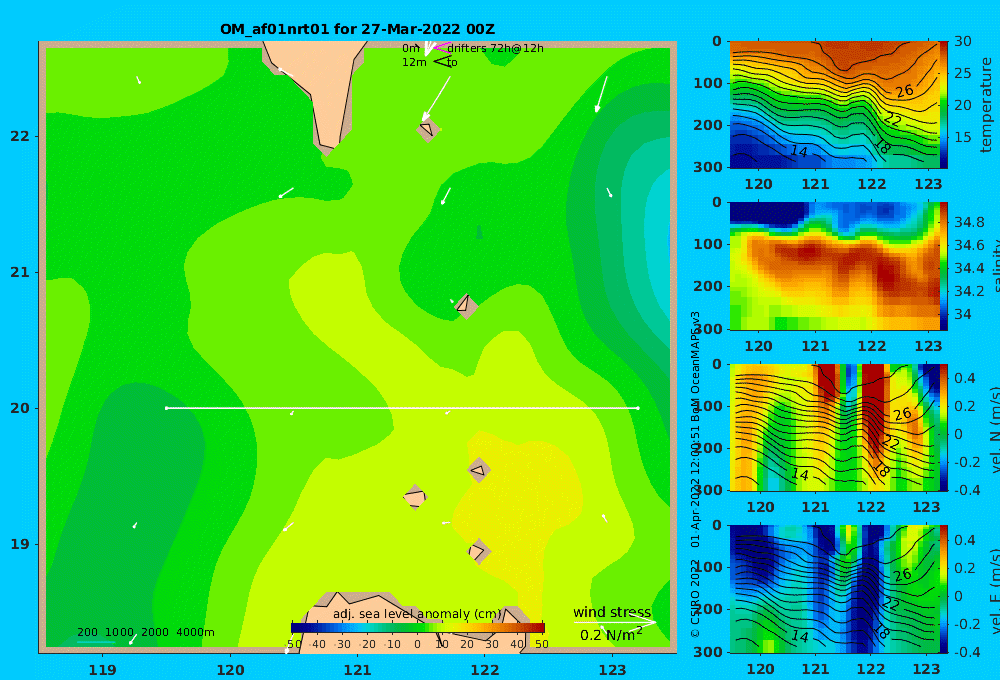This screenshot has height=680, width=1000.
Task: Click the island marker near 19.35°N, 121.45°E
Action: click(x=415, y=497)
